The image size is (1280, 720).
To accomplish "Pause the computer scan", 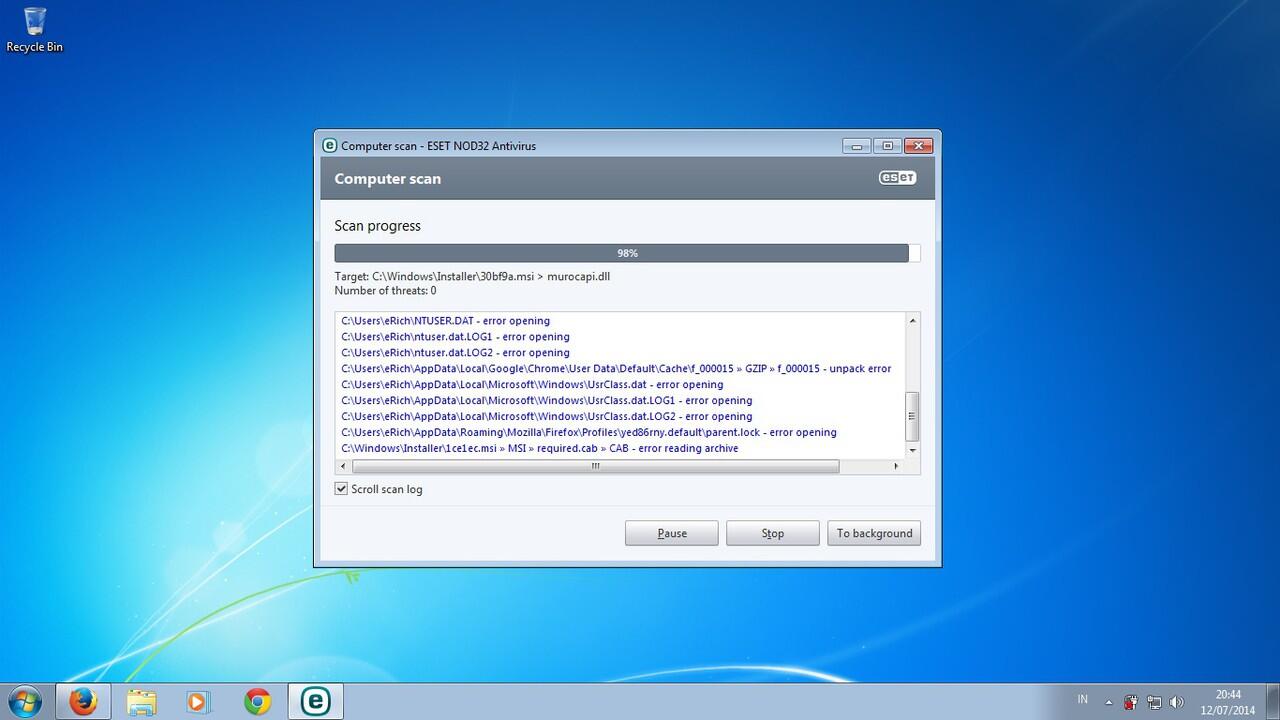I will [x=672, y=533].
